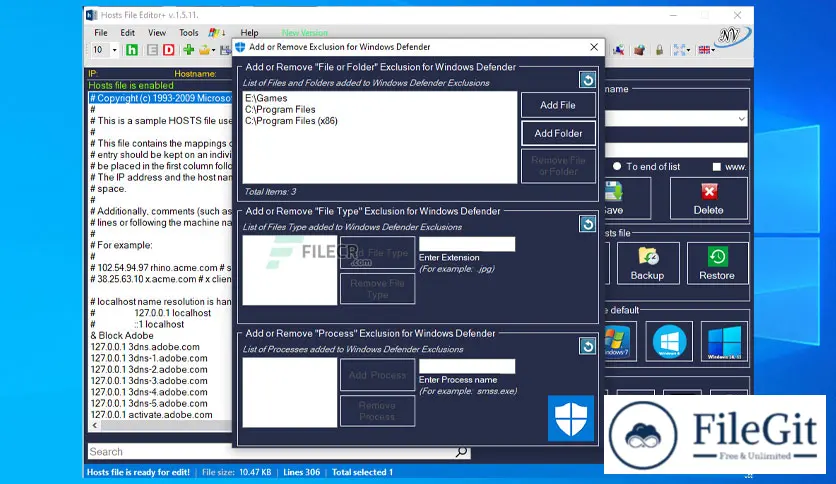Select C:\Program Files in the exclusions list
The width and height of the screenshot is (836, 484).
pos(280,109)
